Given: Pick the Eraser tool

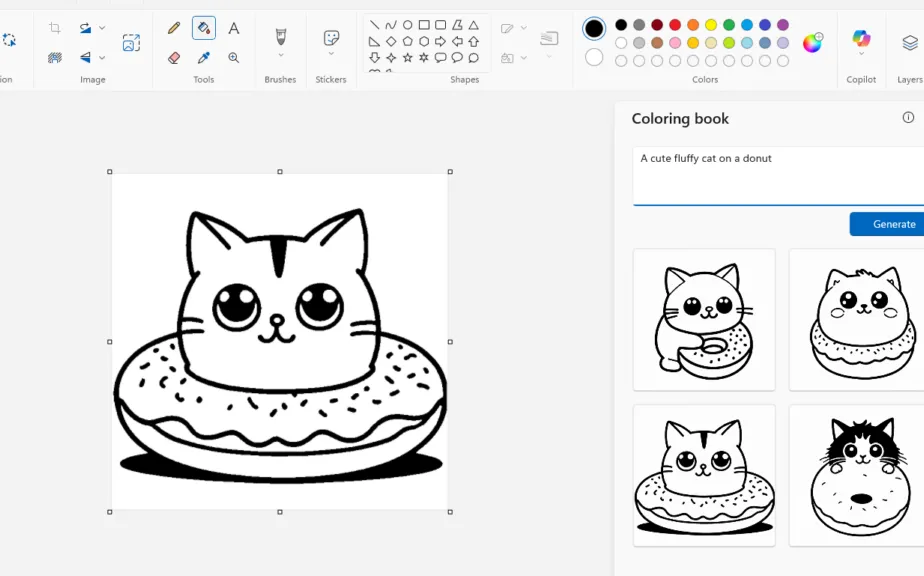Looking at the screenshot, I should 174,58.
